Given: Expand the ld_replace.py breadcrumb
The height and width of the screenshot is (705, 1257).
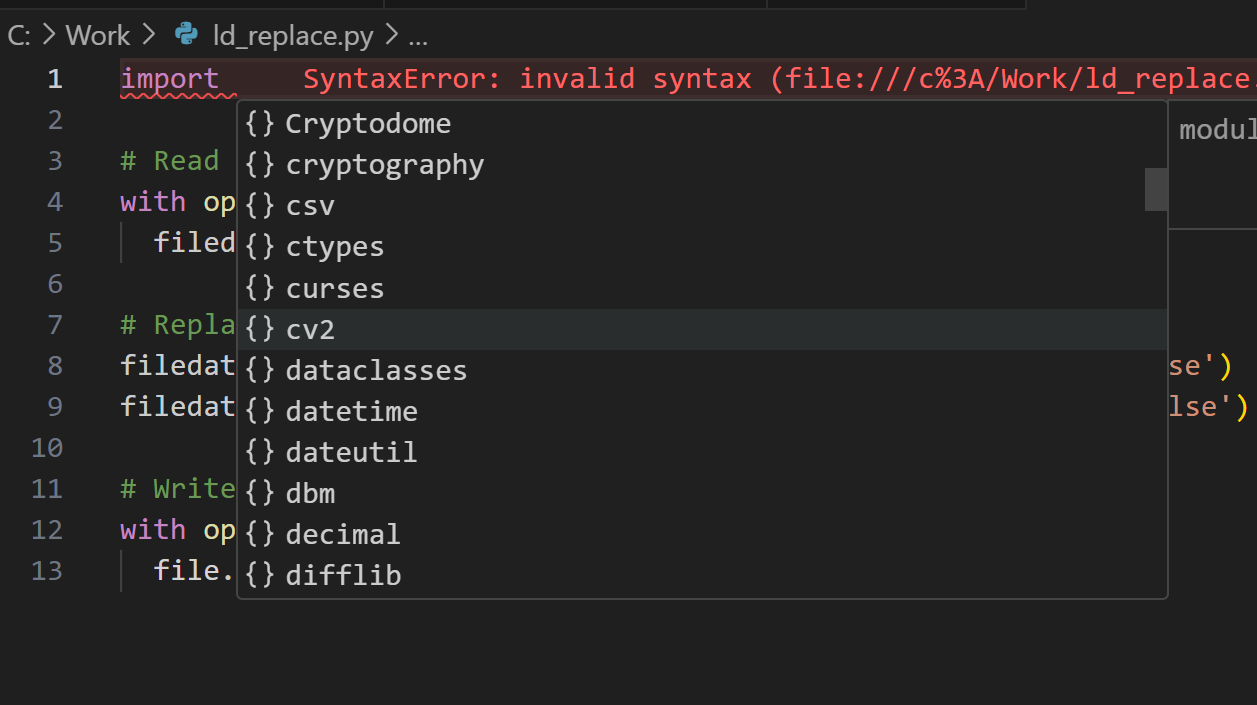Looking at the screenshot, I should coord(293,36).
